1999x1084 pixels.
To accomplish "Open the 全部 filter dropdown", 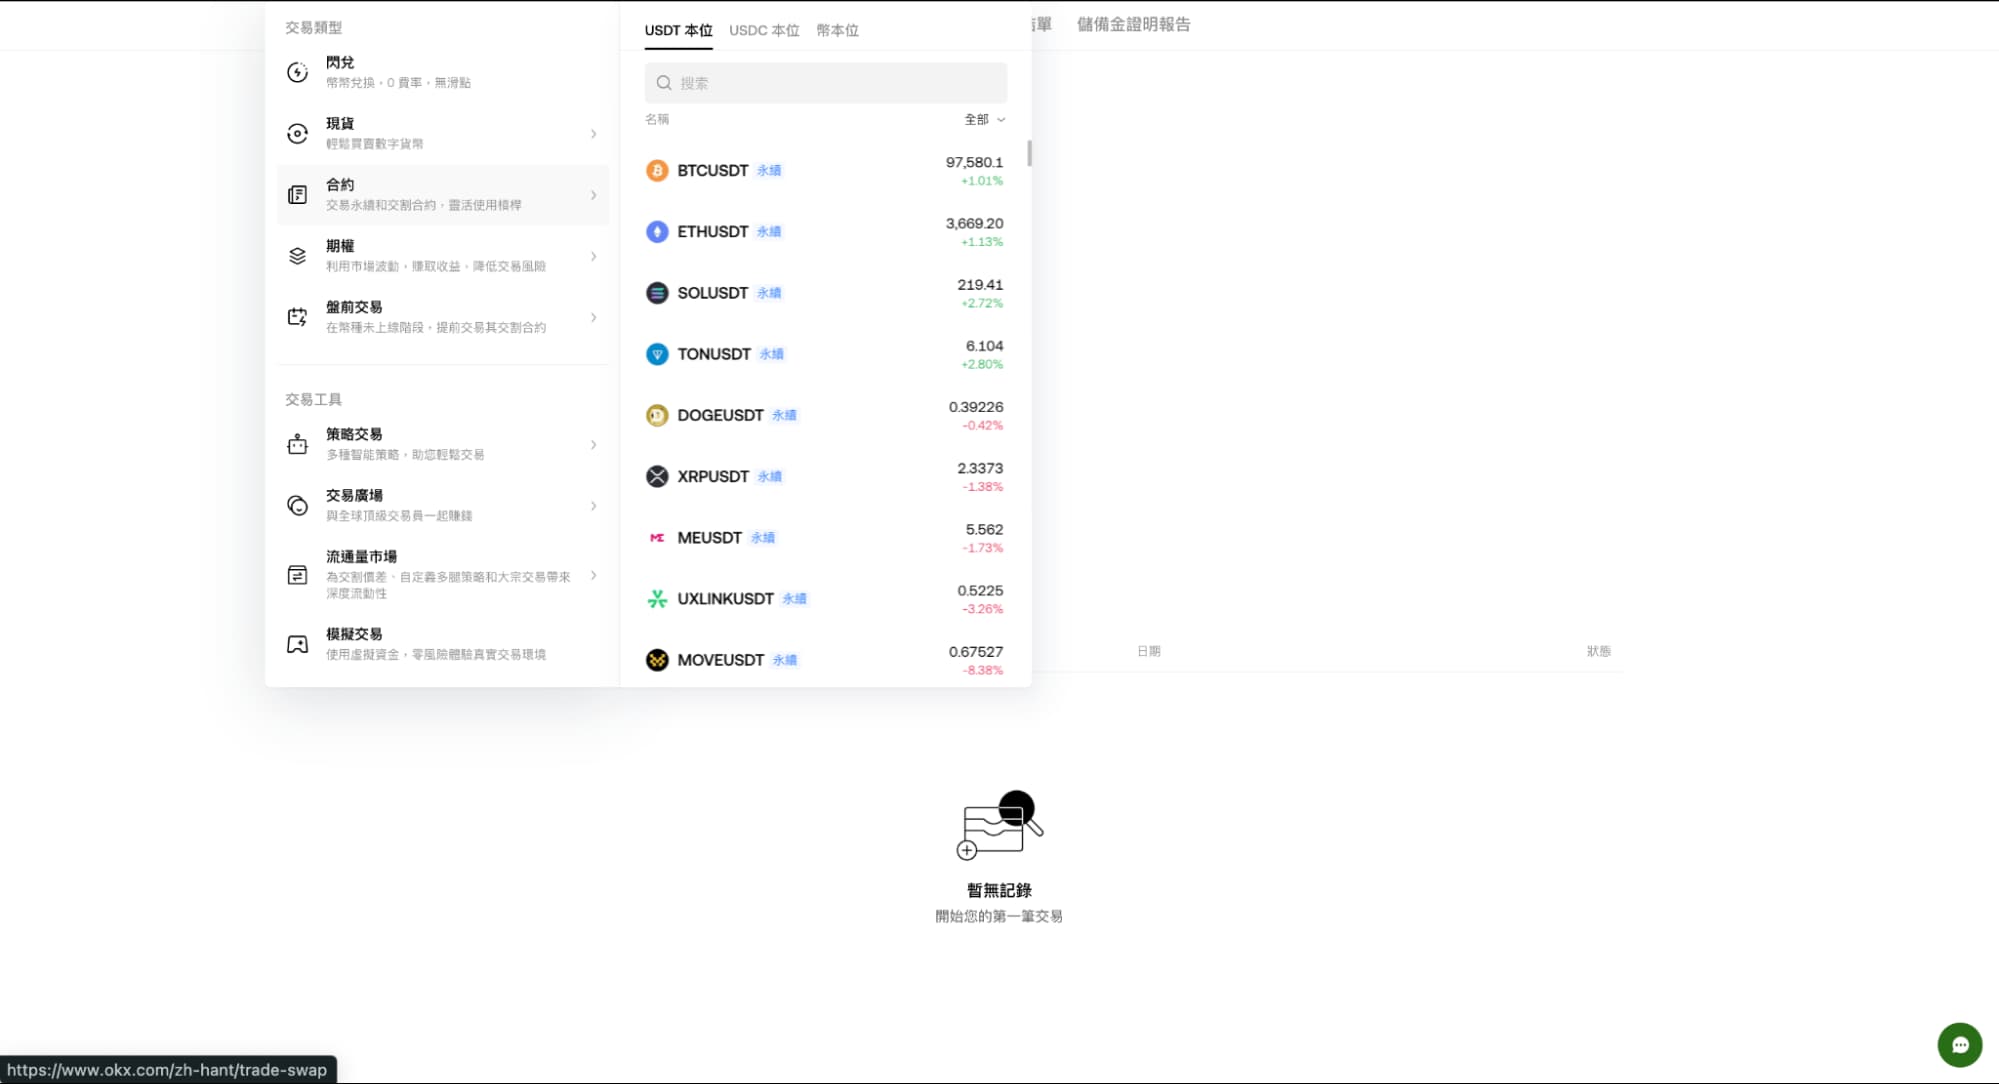I will (985, 119).
